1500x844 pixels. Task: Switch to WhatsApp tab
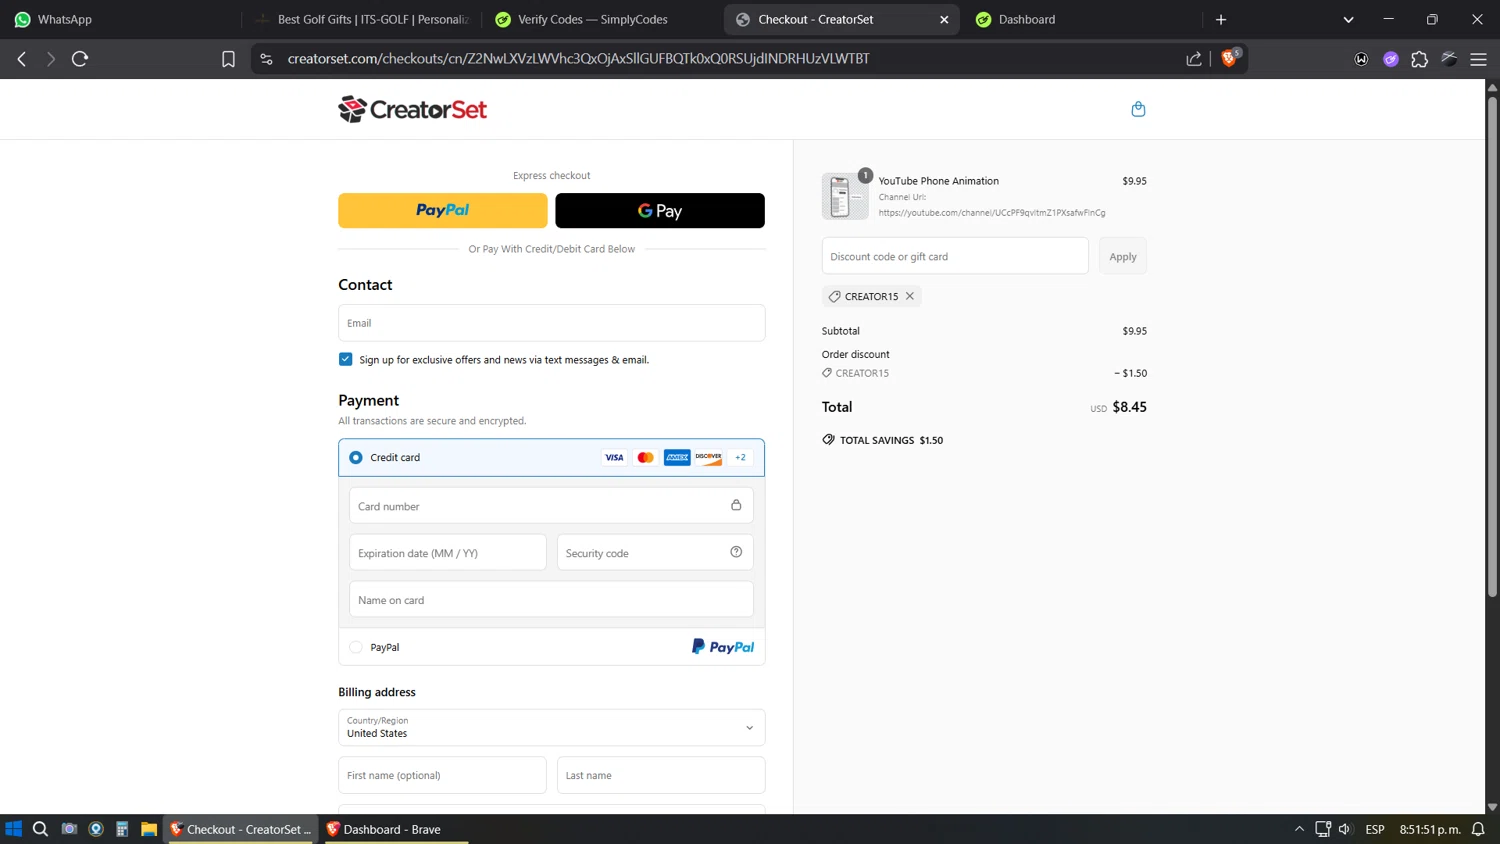[120, 19]
